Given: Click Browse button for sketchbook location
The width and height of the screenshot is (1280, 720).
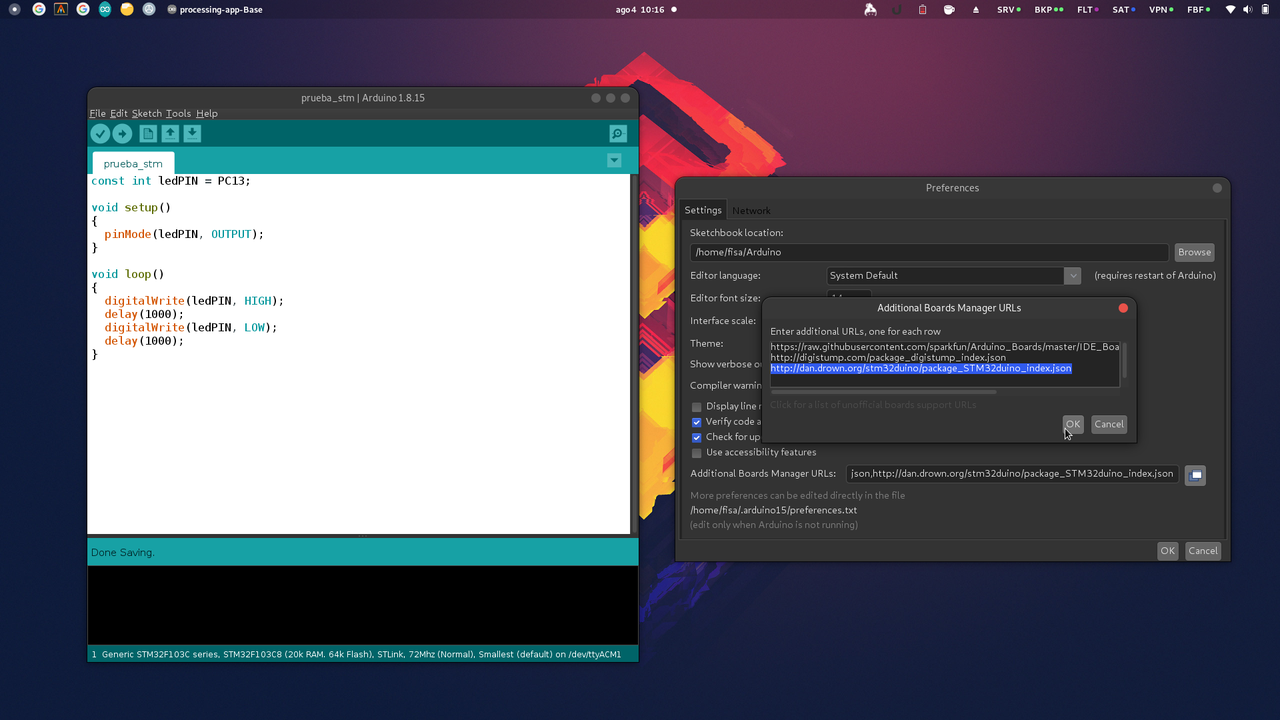Looking at the screenshot, I should (x=1194, y=252).
